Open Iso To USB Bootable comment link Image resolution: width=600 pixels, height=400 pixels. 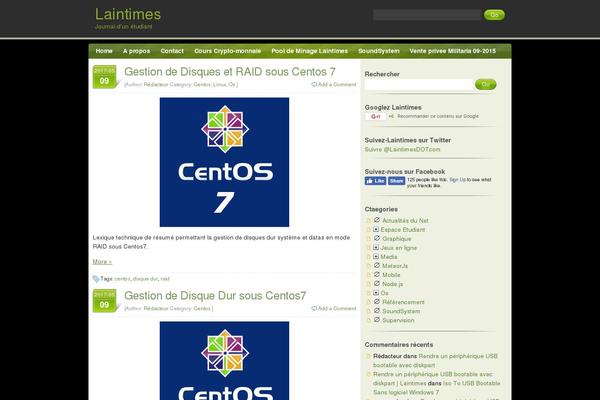click(437, 388)
